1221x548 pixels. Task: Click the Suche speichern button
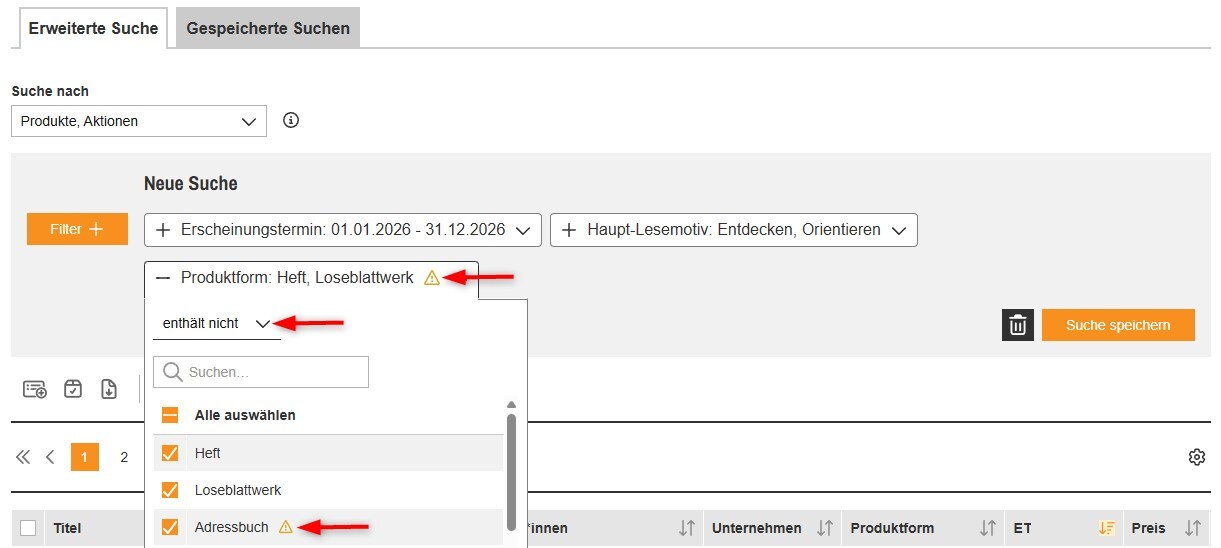click(x=1117, y=325)
